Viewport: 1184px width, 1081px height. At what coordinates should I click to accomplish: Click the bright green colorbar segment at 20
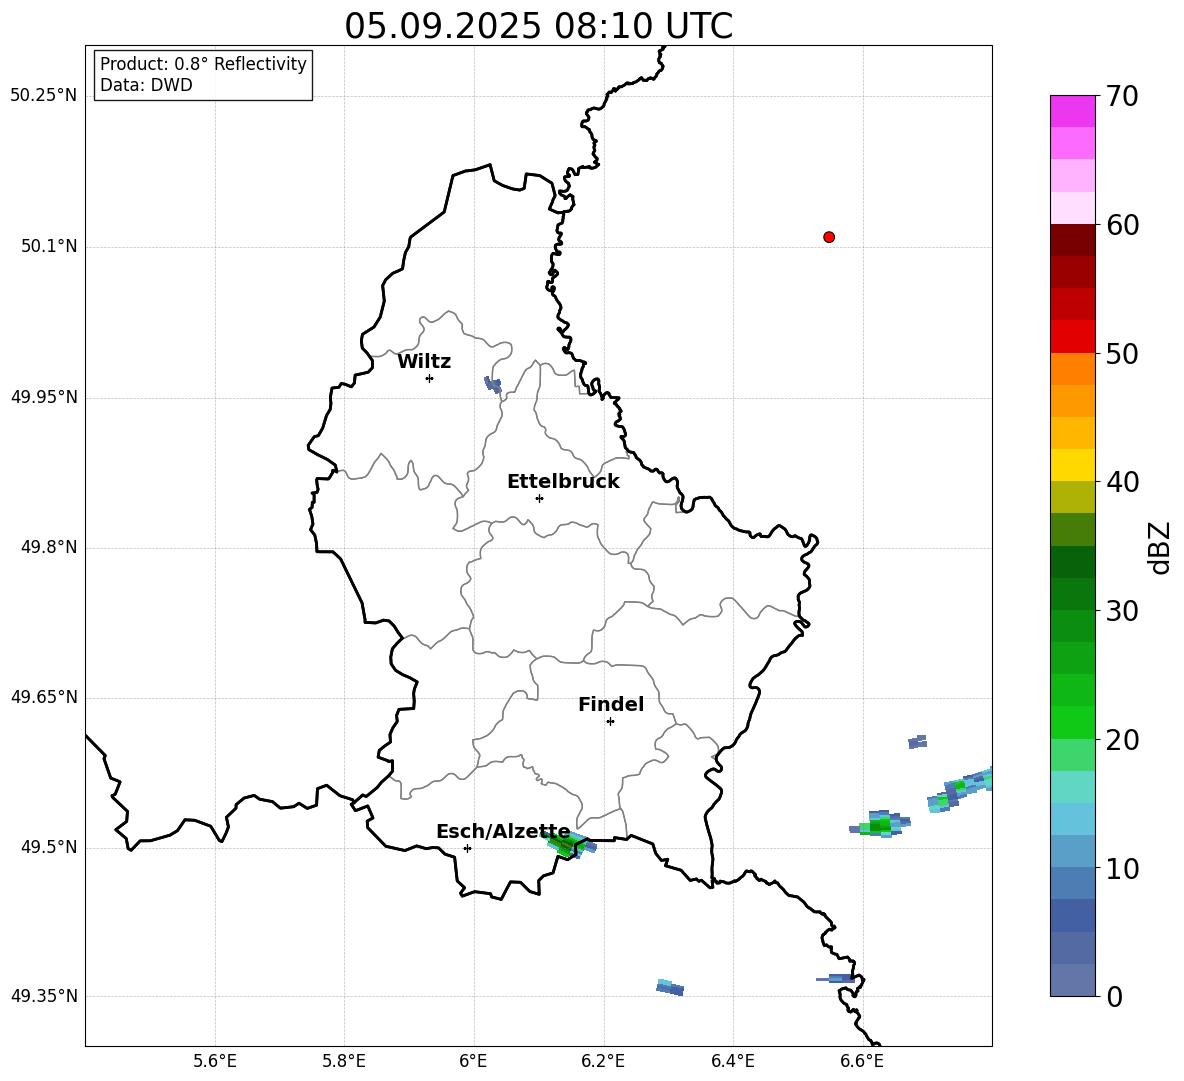pyautogui.click(x=1072, y=722)
